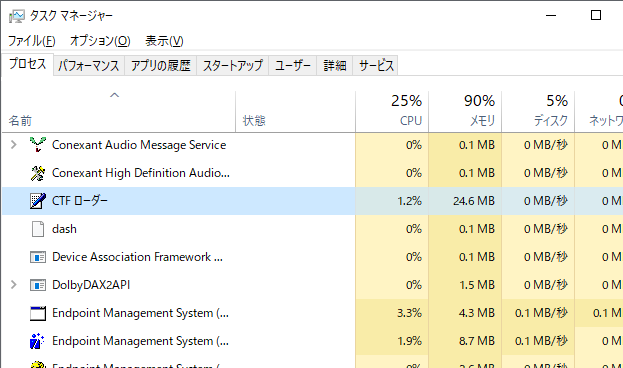Open the 表示(V) menu
This screenshot has height=368, width=623.
(x=164, y=41)
